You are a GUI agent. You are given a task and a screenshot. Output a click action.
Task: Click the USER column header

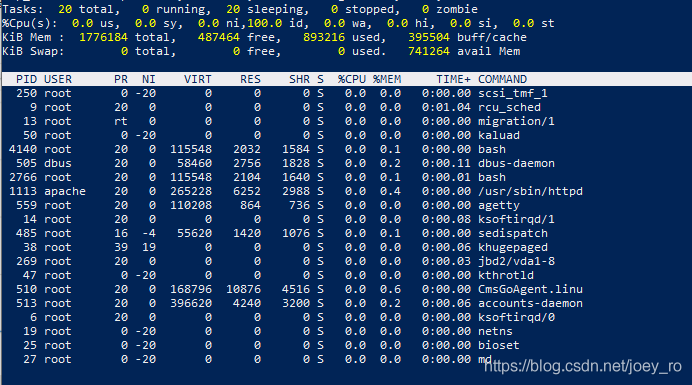[x=58, y=79]
